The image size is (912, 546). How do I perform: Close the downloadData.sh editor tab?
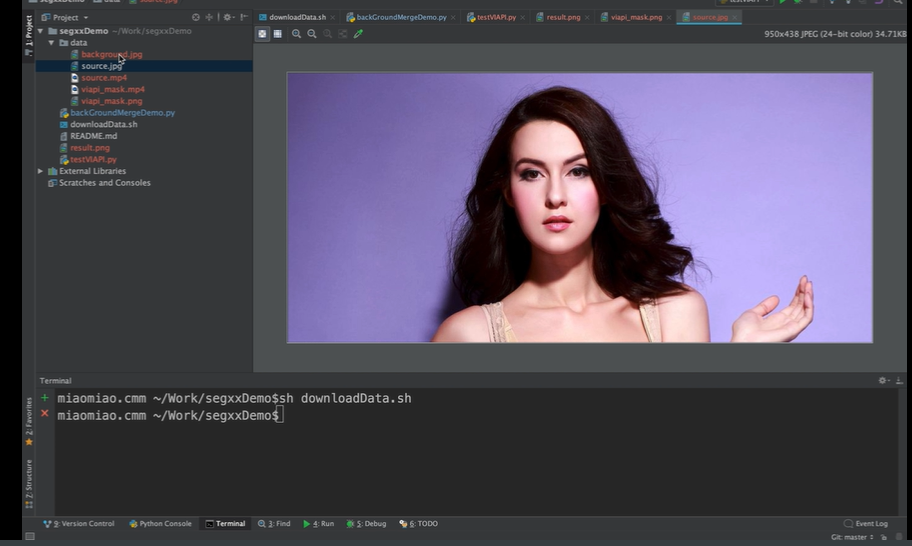[333, 17]
